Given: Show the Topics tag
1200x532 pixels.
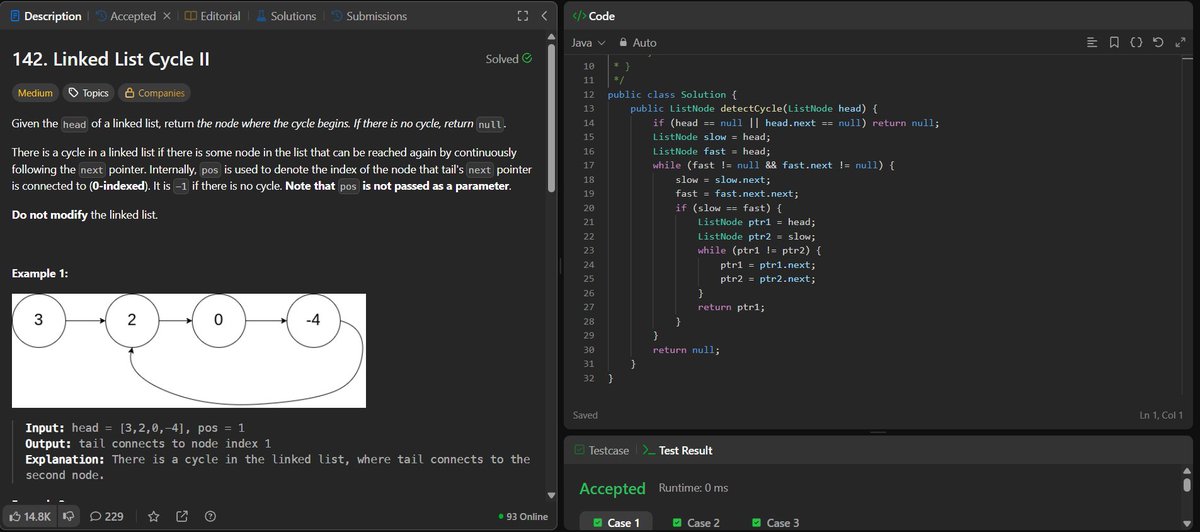Looking at the screenshot, I should tap(88, 93).
